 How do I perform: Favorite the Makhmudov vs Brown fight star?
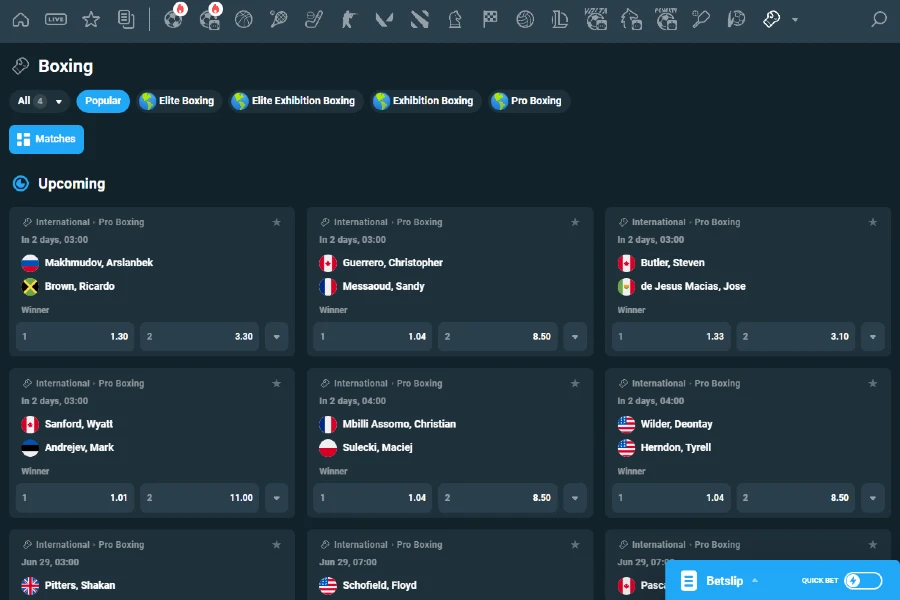pos(277,222)
